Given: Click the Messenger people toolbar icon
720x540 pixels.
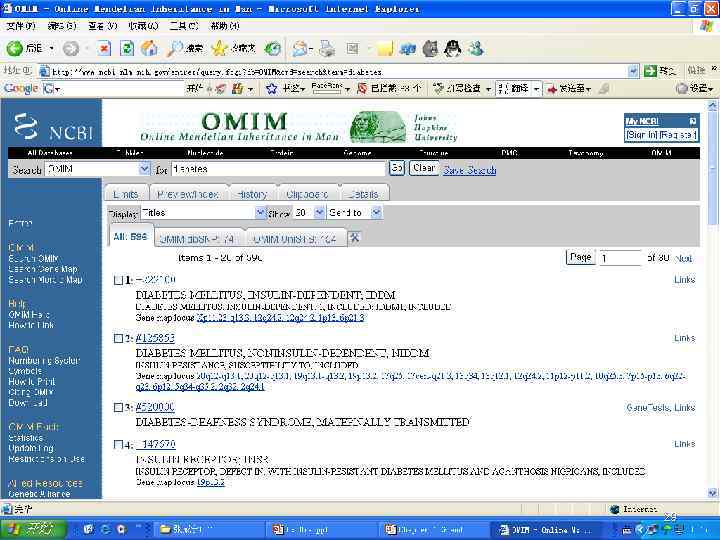Looking at the screenshot, I should point(476,48).
